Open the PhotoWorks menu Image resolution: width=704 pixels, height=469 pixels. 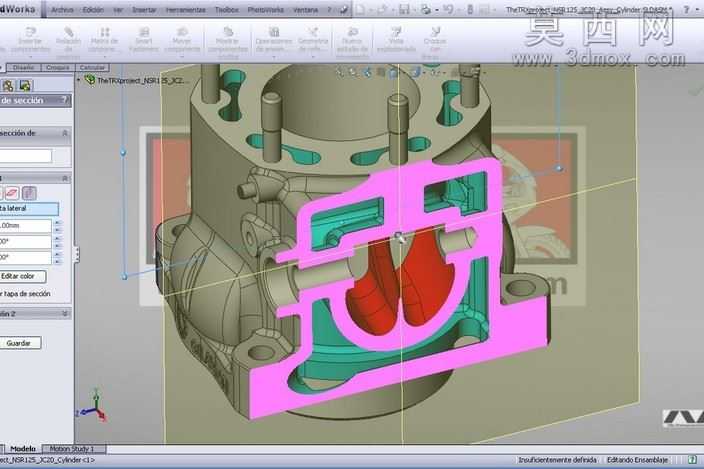(x=265, y=9)
